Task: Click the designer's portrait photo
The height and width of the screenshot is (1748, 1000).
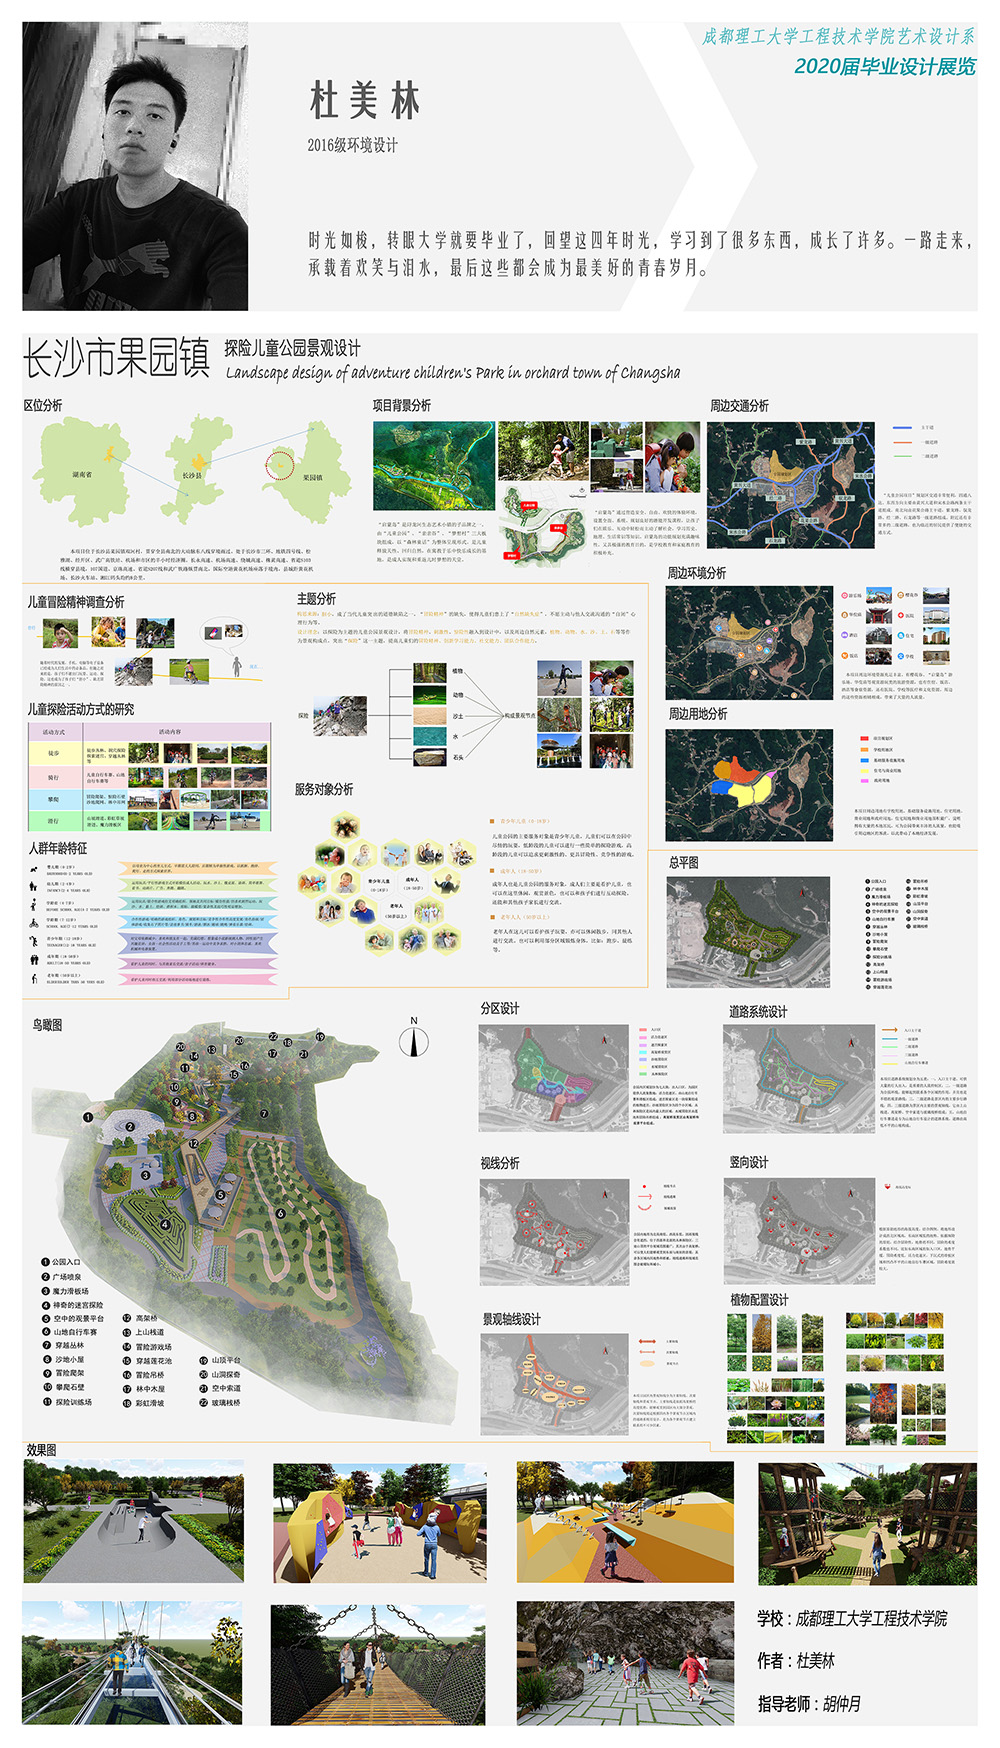Action: click(135, 166)
